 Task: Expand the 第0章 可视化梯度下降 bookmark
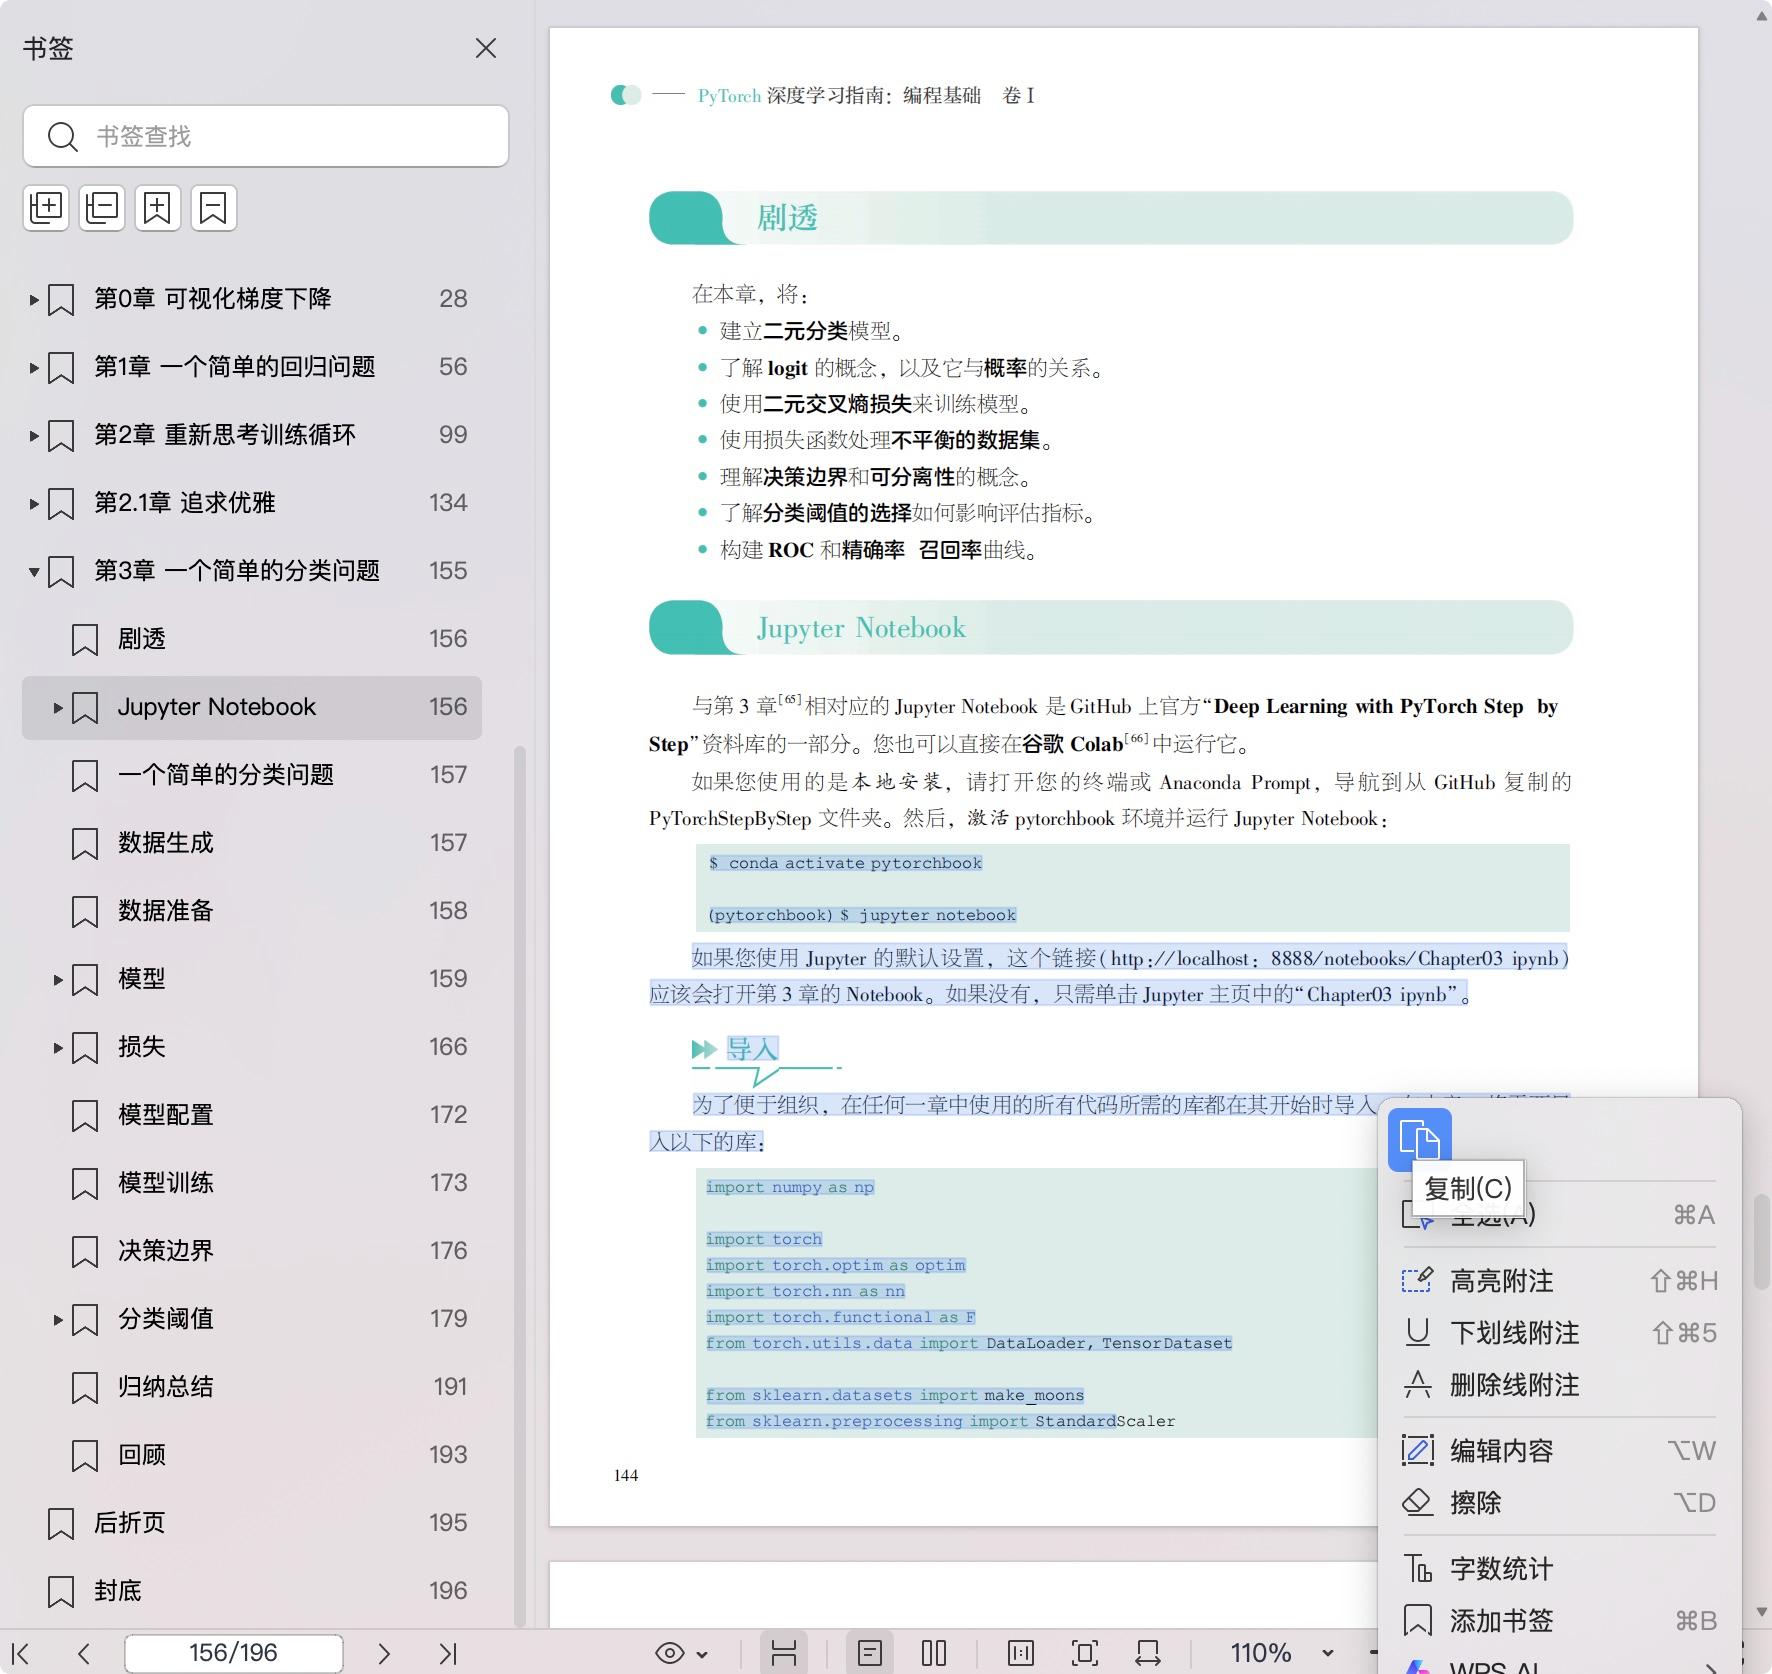point(34,299)
